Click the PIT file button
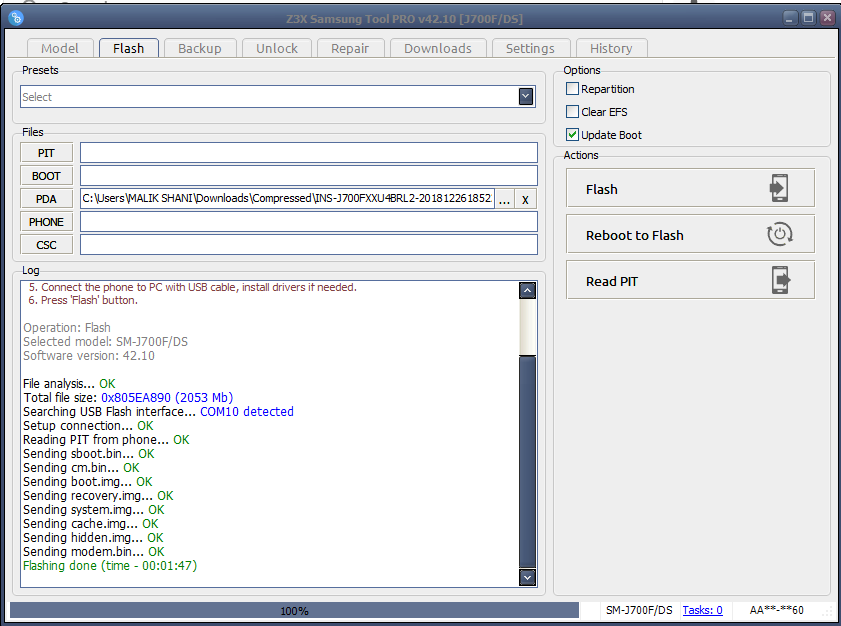This screenshot has width=841, height=626. click(46, 153)
